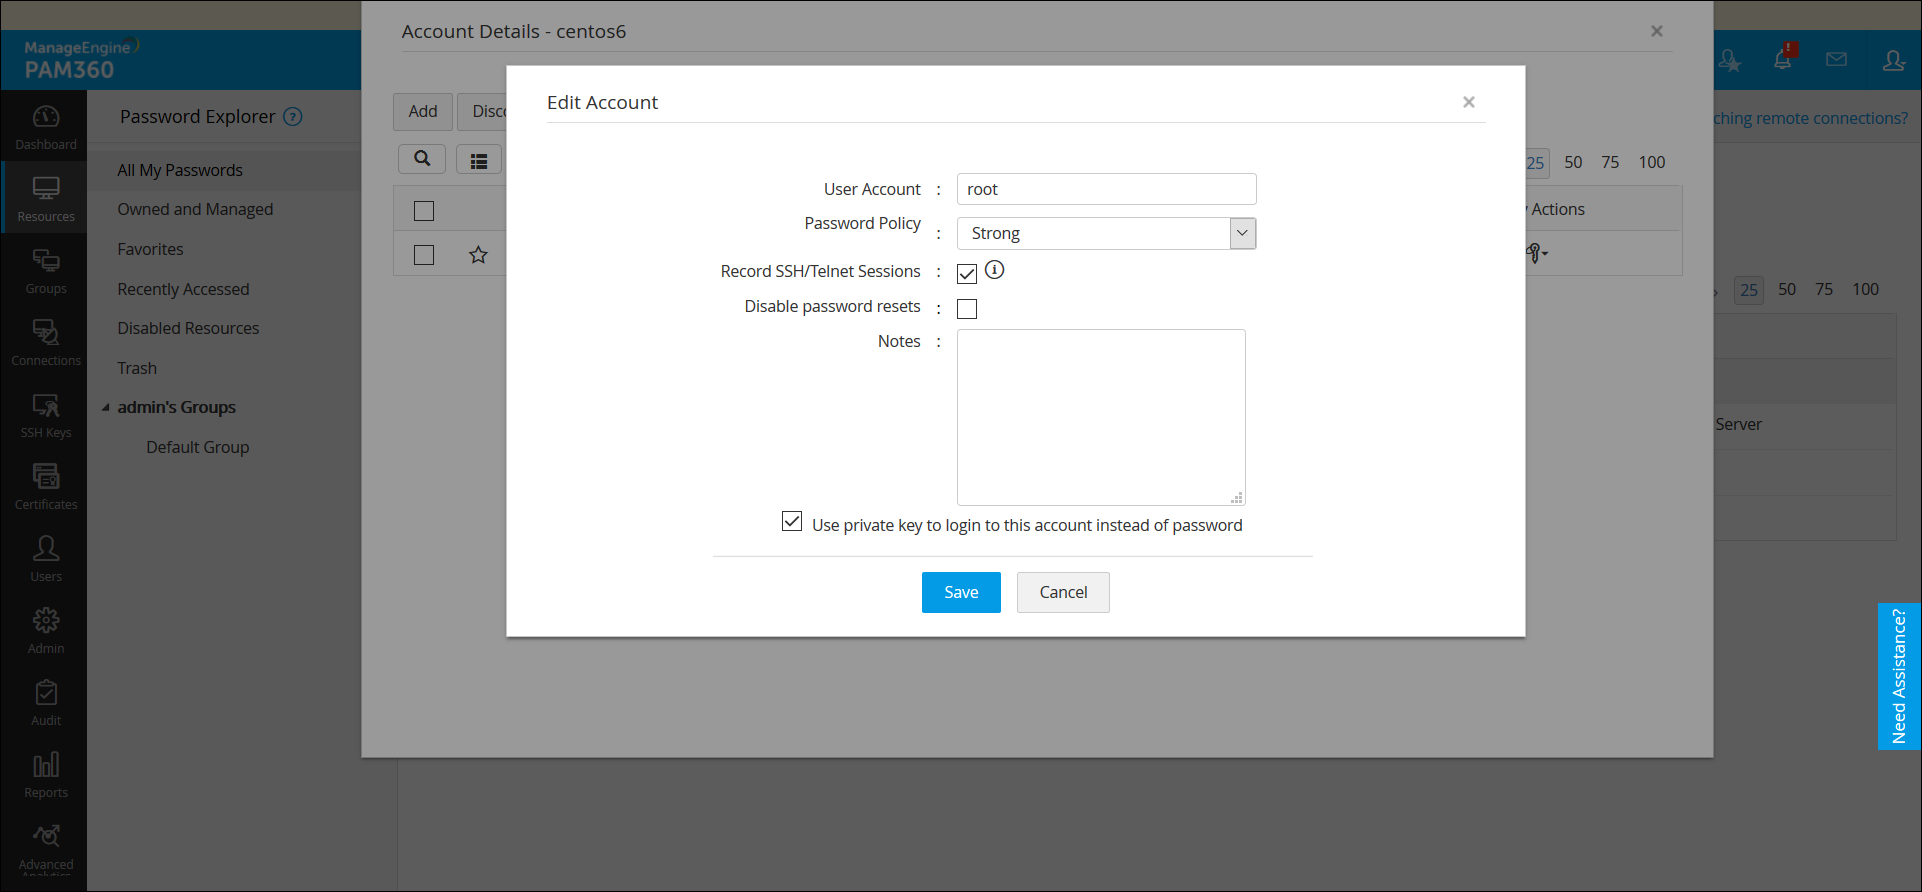
Task: Open the account actions key icon
Action: coord(1537,254)
